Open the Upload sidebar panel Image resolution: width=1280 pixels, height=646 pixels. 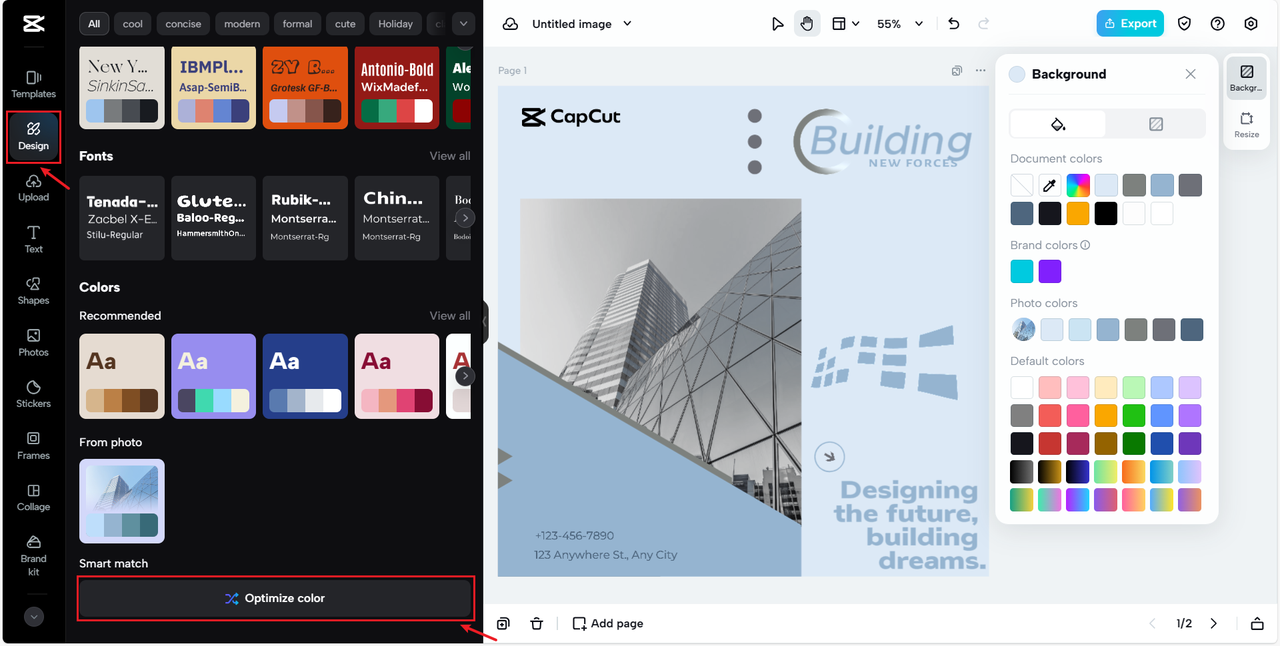33,188
